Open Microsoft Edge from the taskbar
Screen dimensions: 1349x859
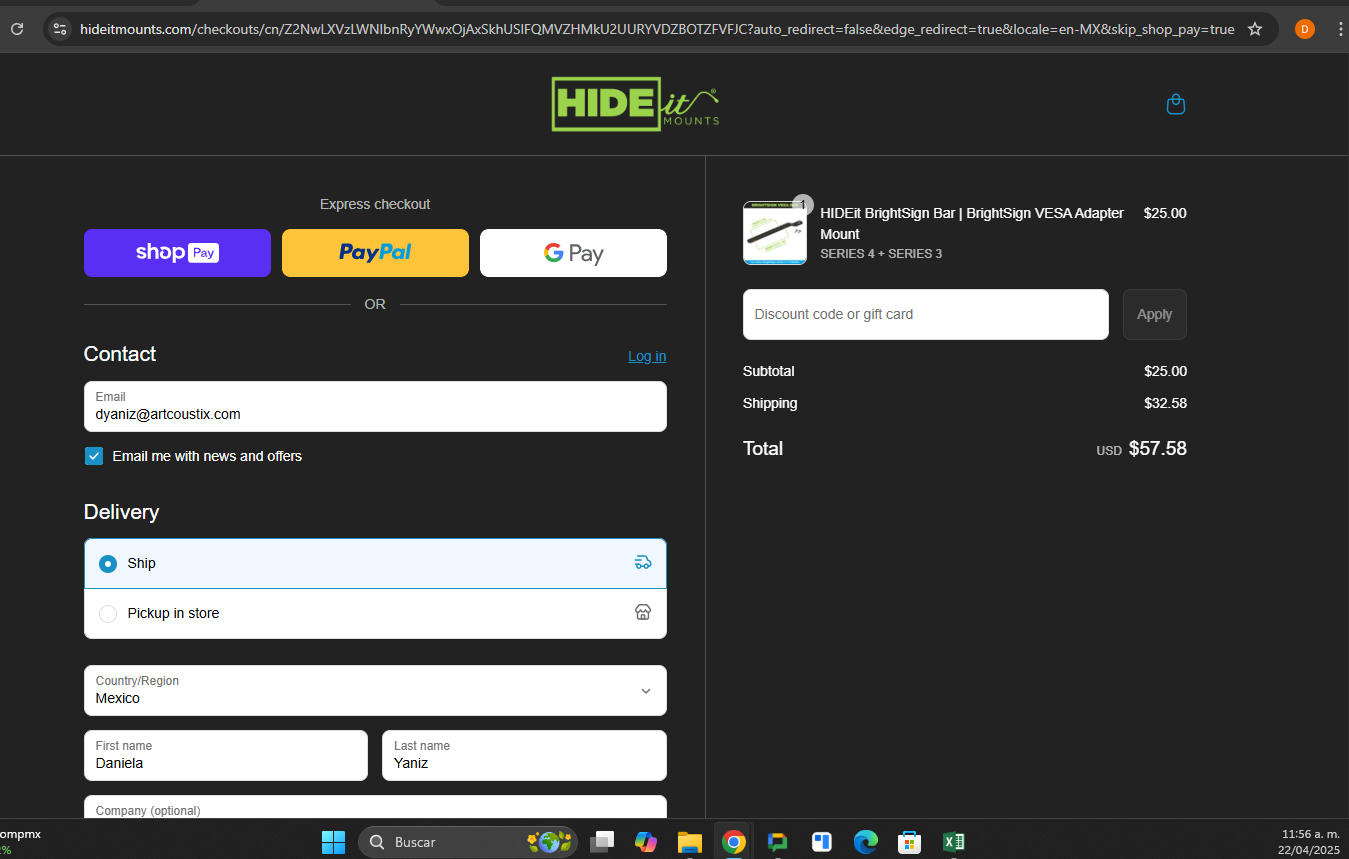coord(865,842)
